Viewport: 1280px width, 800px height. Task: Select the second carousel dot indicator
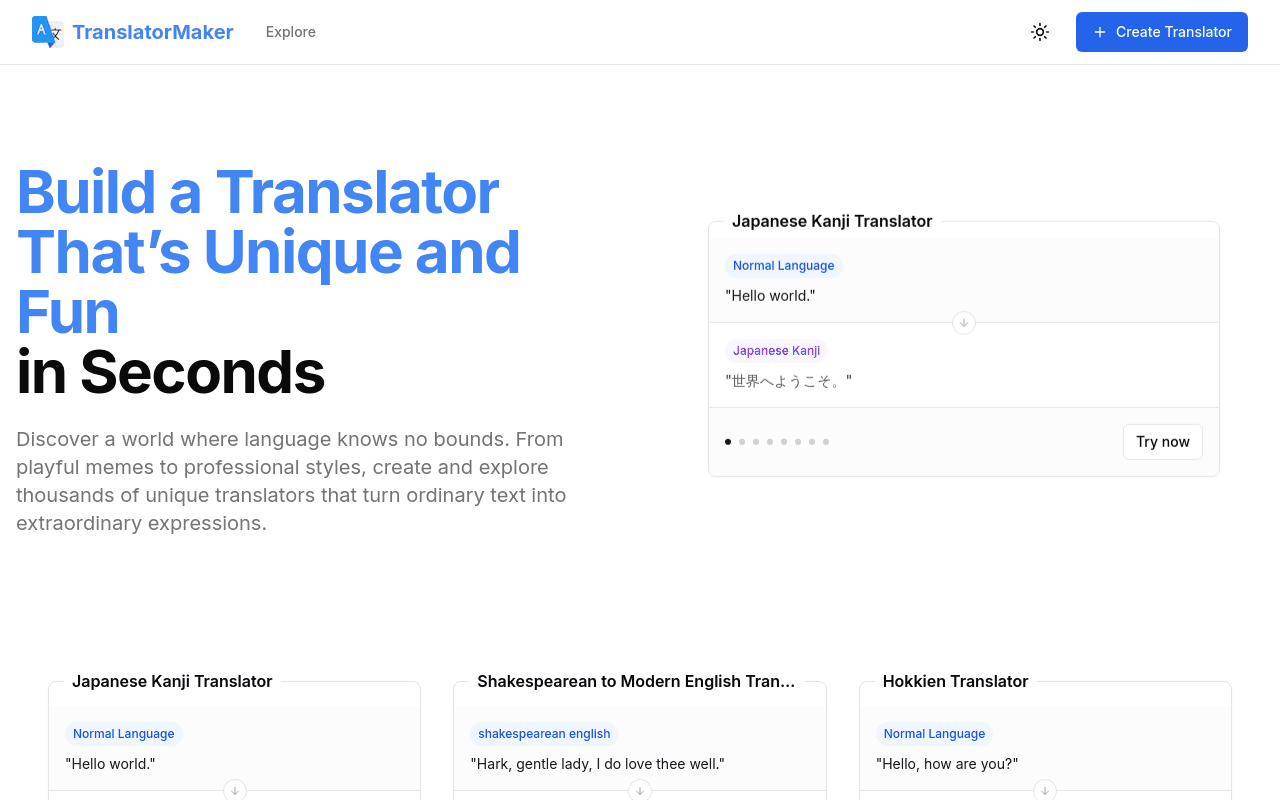pos(742,442)
